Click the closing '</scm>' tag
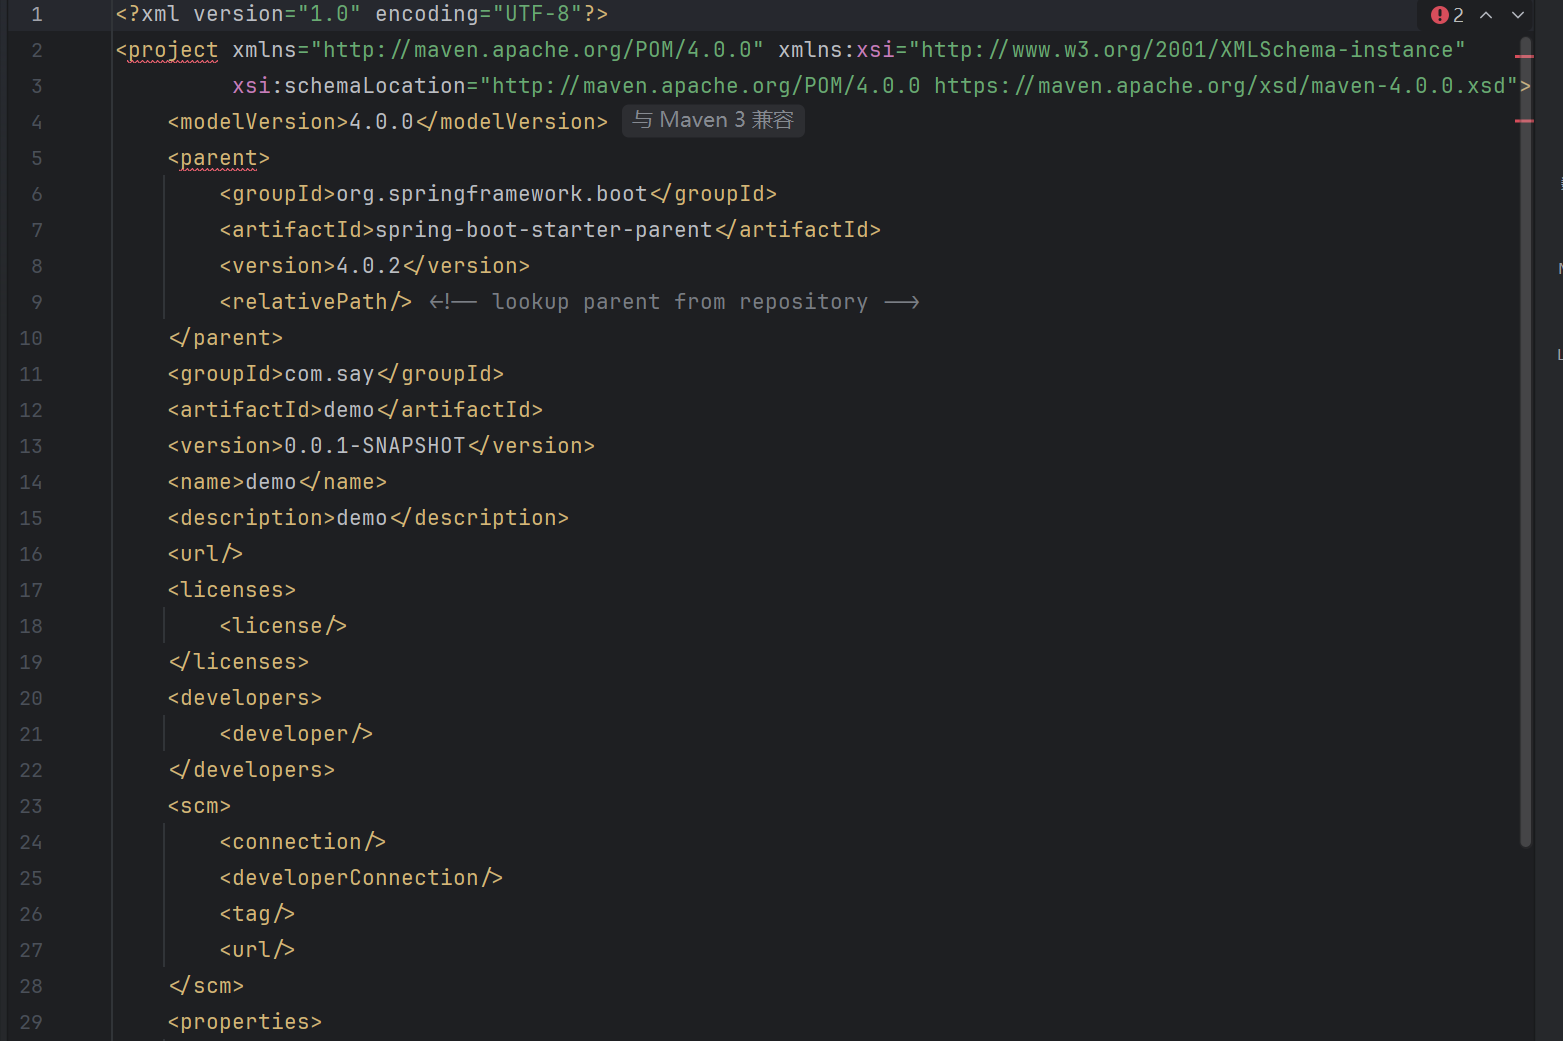This screenshot has height=1041, width=1563. point(206,986)
